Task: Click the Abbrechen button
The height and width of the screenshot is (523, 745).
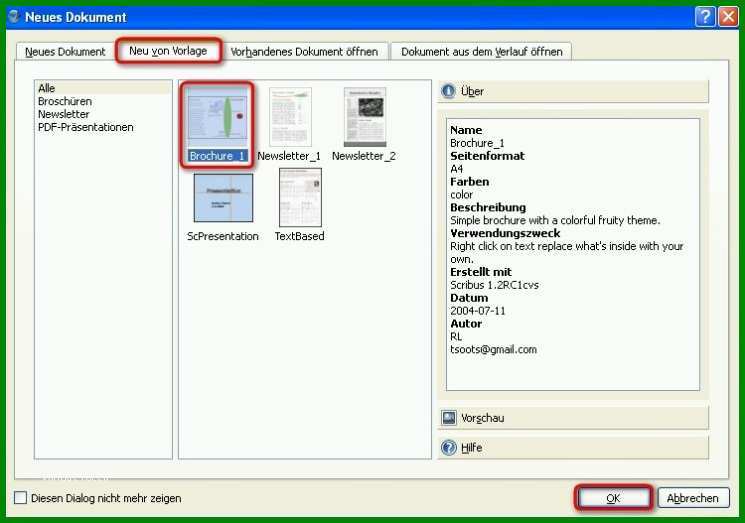Action: click(693, 498)
